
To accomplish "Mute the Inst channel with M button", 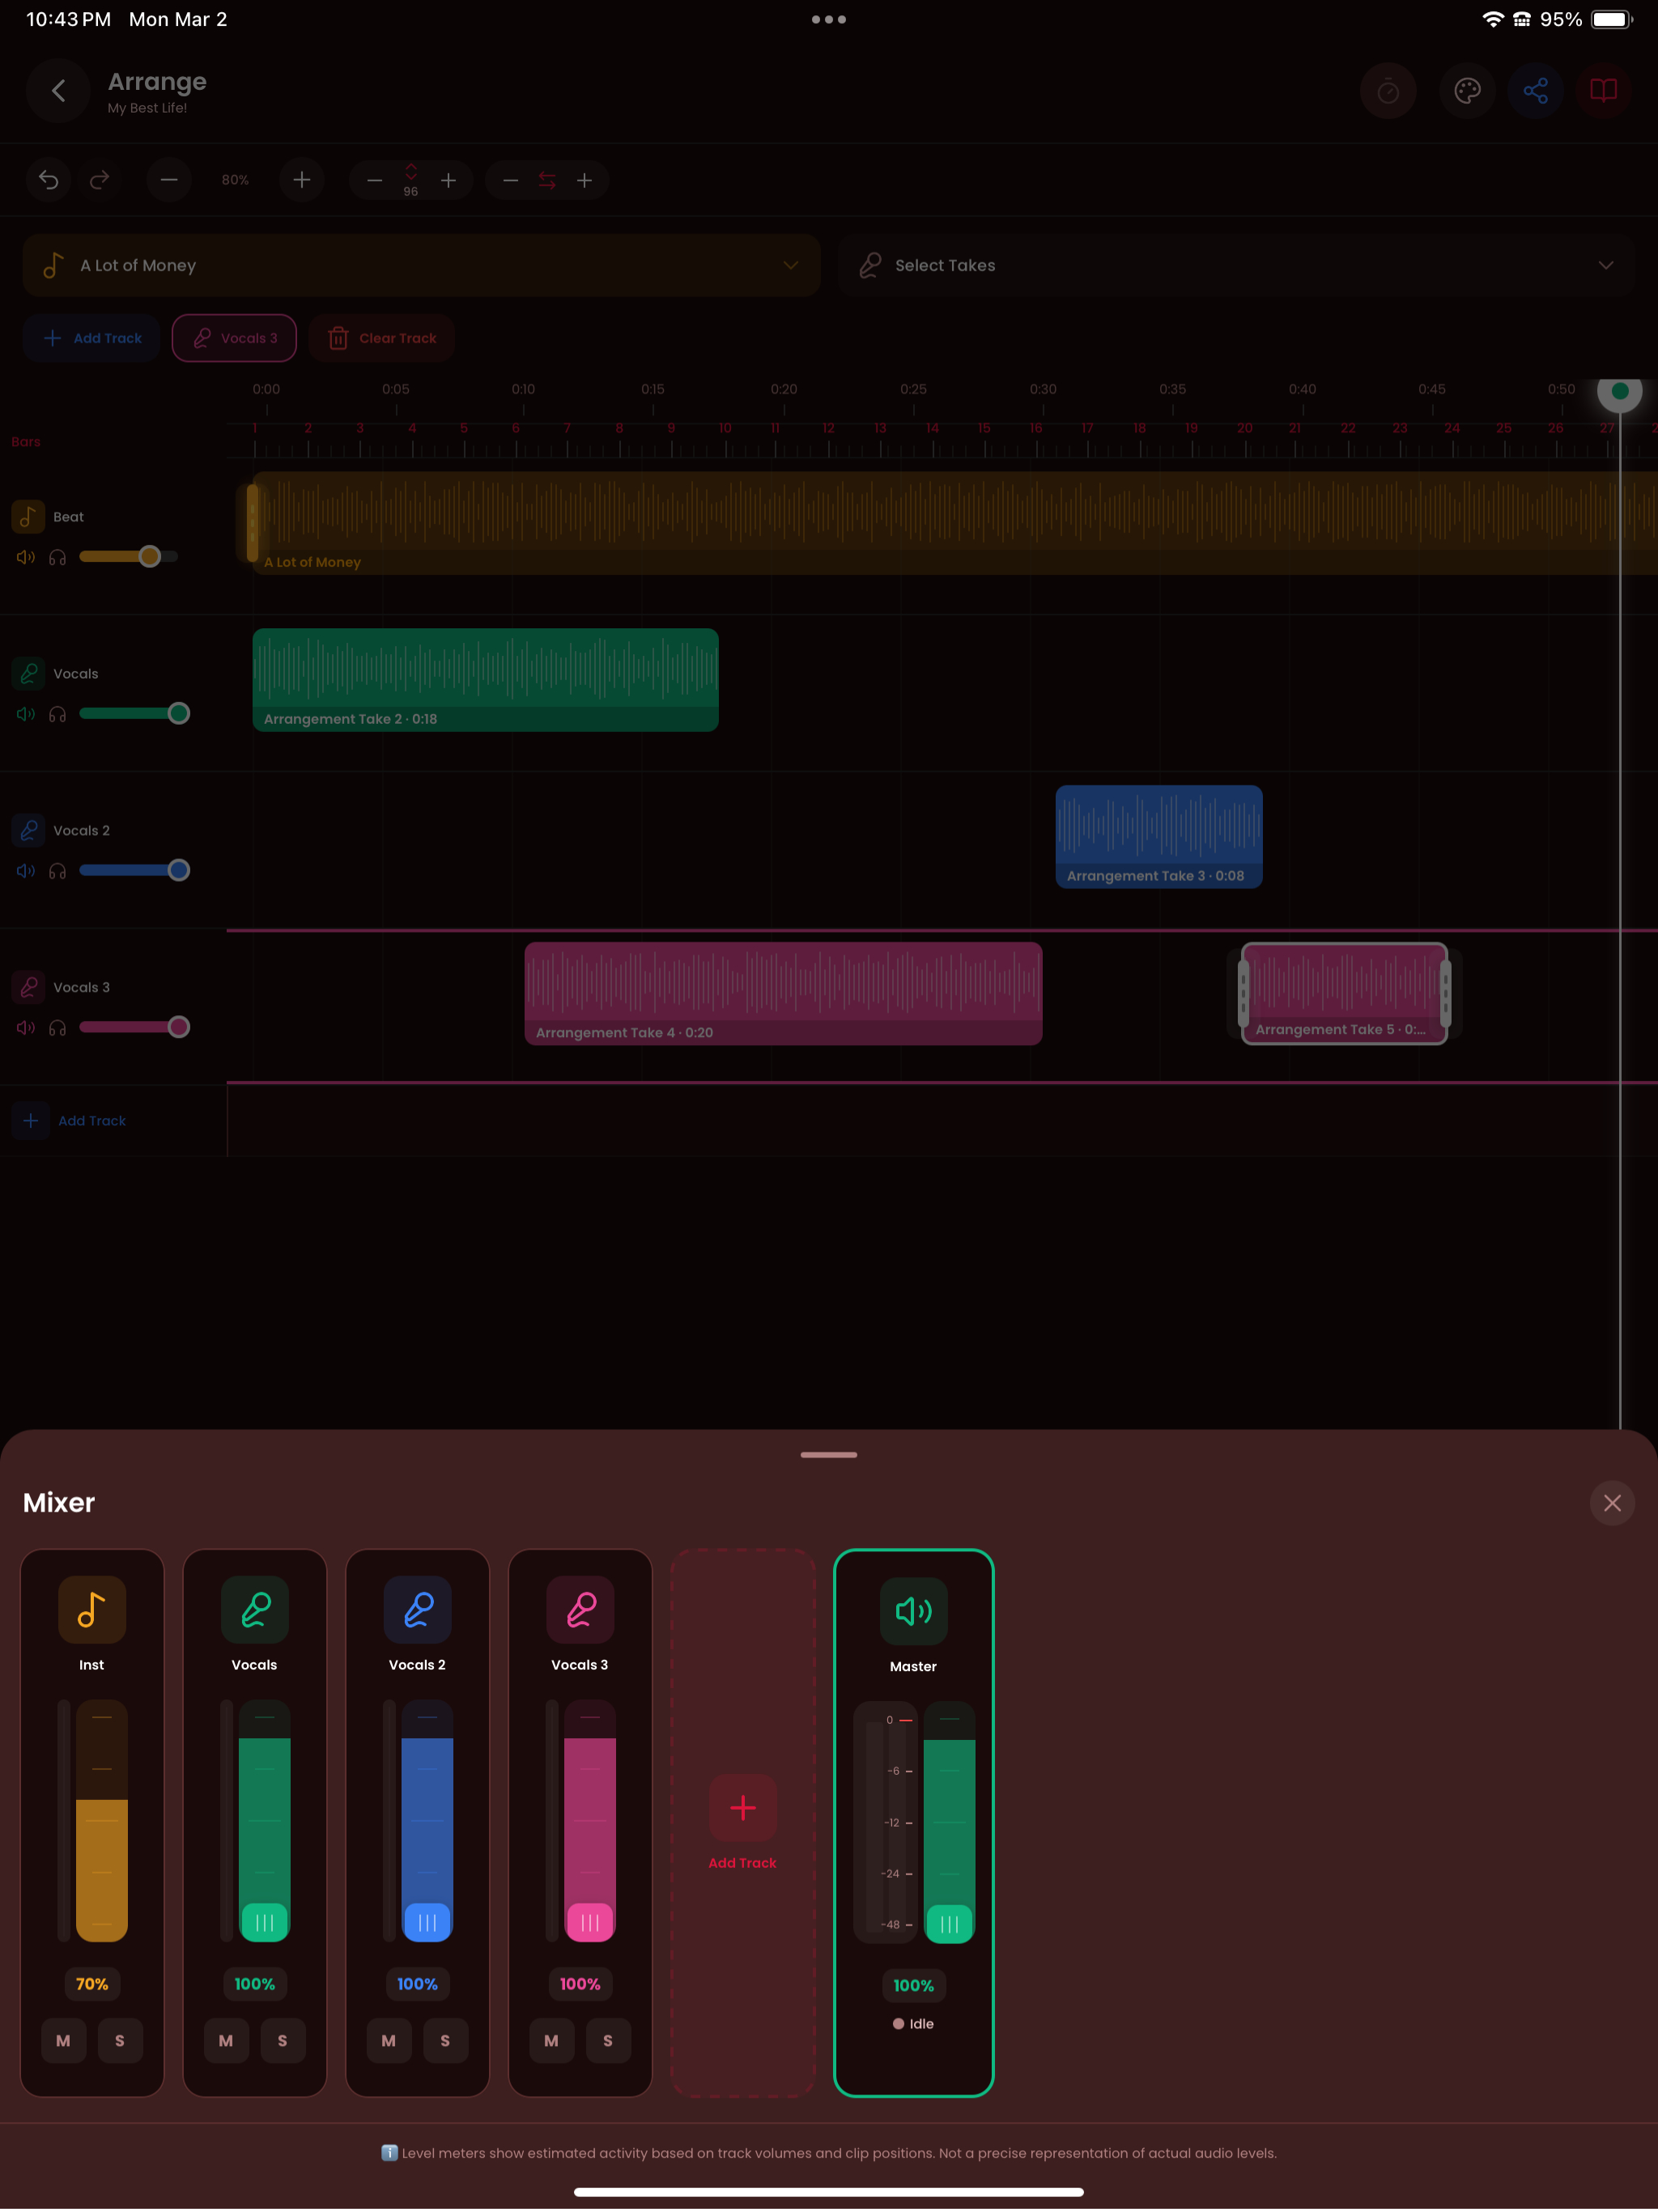I will pos(63,2041).
